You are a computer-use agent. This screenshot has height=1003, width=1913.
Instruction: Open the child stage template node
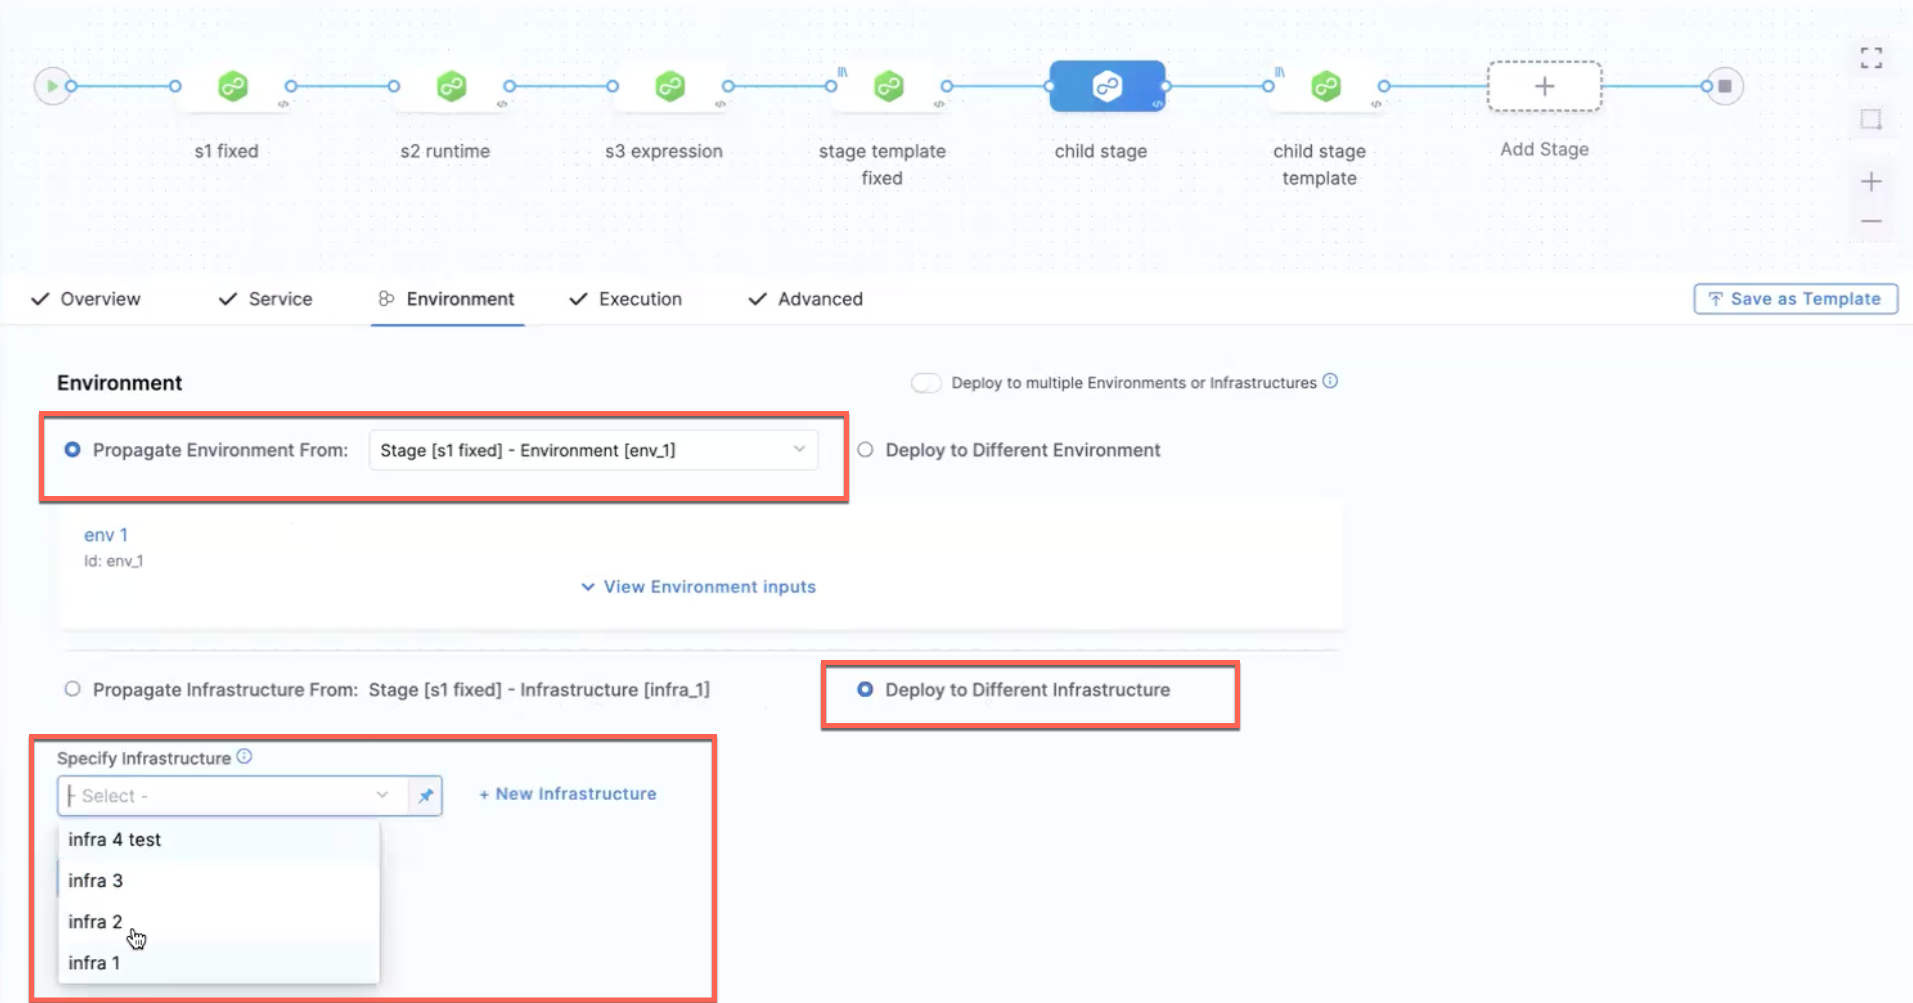[x=1325, y=87]
